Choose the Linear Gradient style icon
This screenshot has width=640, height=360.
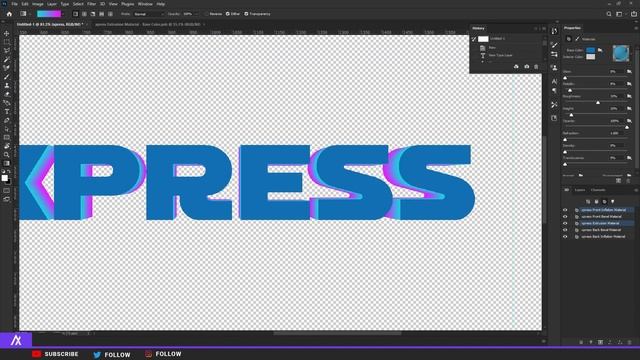pos(76,14)
